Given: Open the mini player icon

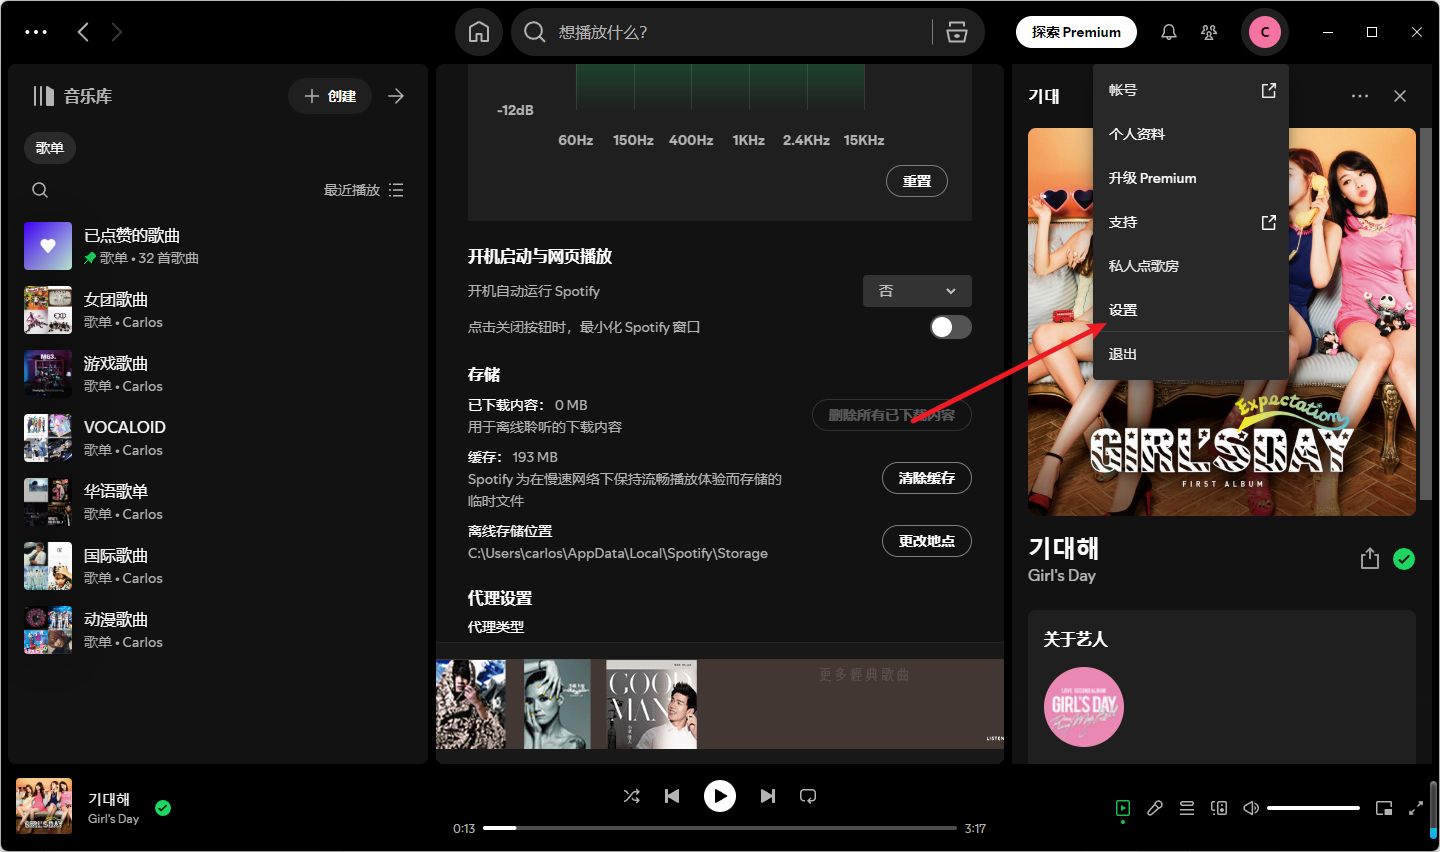Looking at the screenshot, I should tap(1384, 808).
